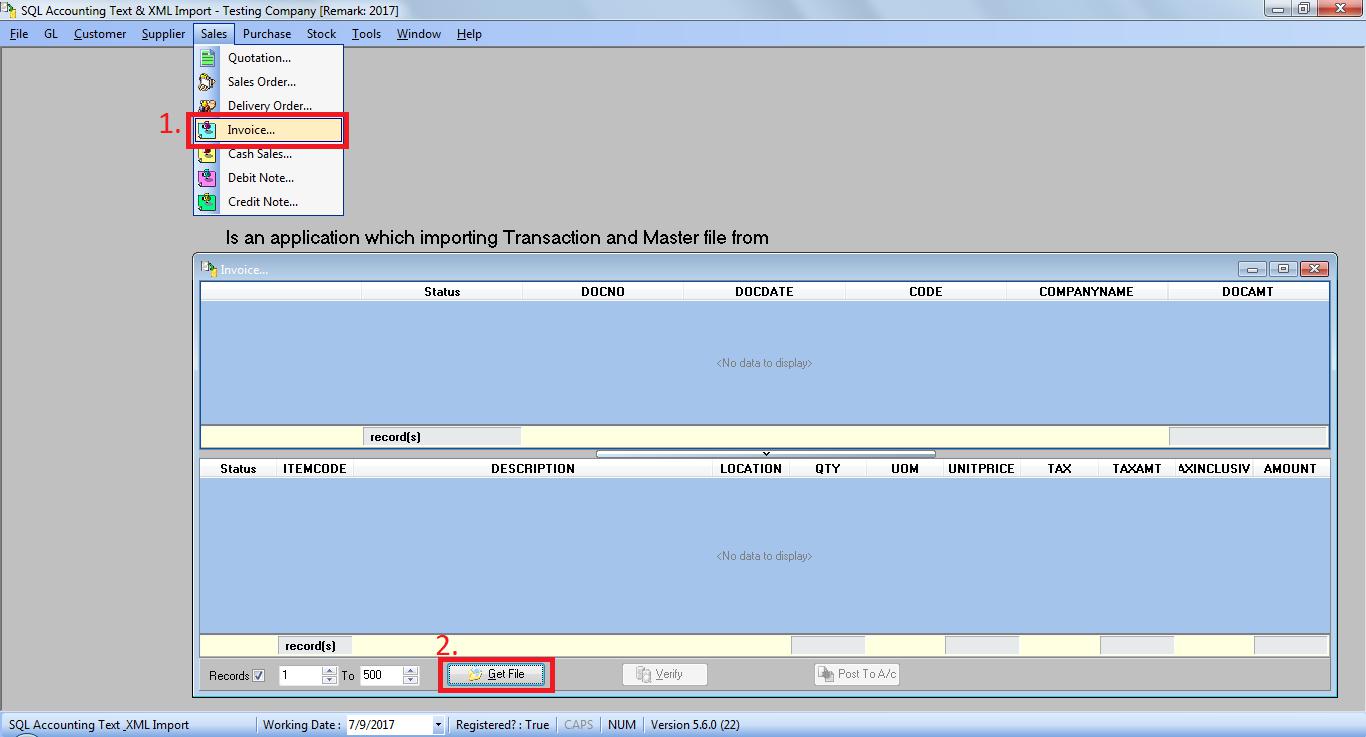Click the Sales Order menu icon
The width and height of the screenshot is (1366, 737).
click(207, 82)
